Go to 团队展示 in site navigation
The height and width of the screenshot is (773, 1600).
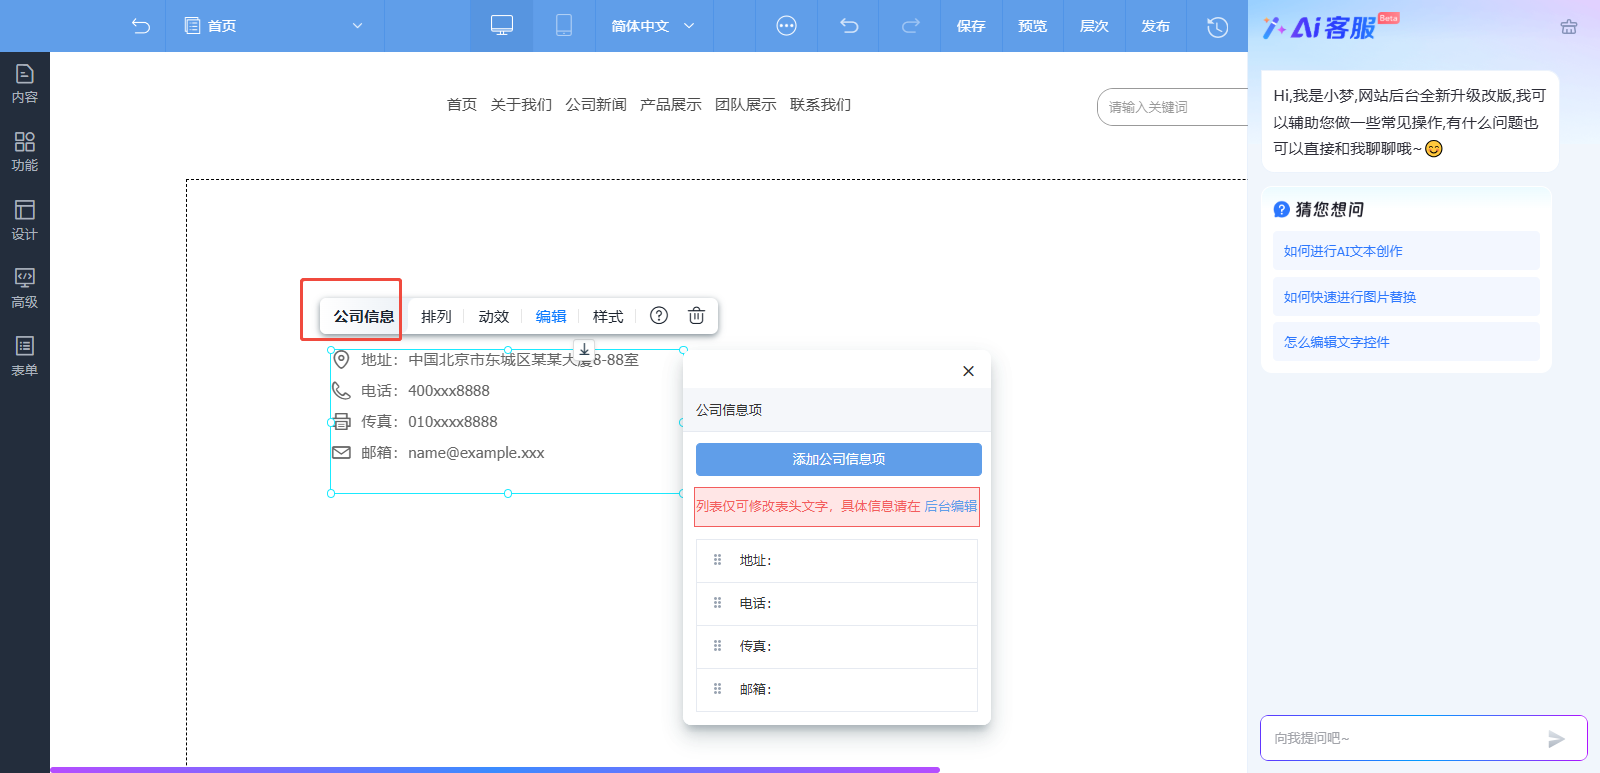pos(746,105)
